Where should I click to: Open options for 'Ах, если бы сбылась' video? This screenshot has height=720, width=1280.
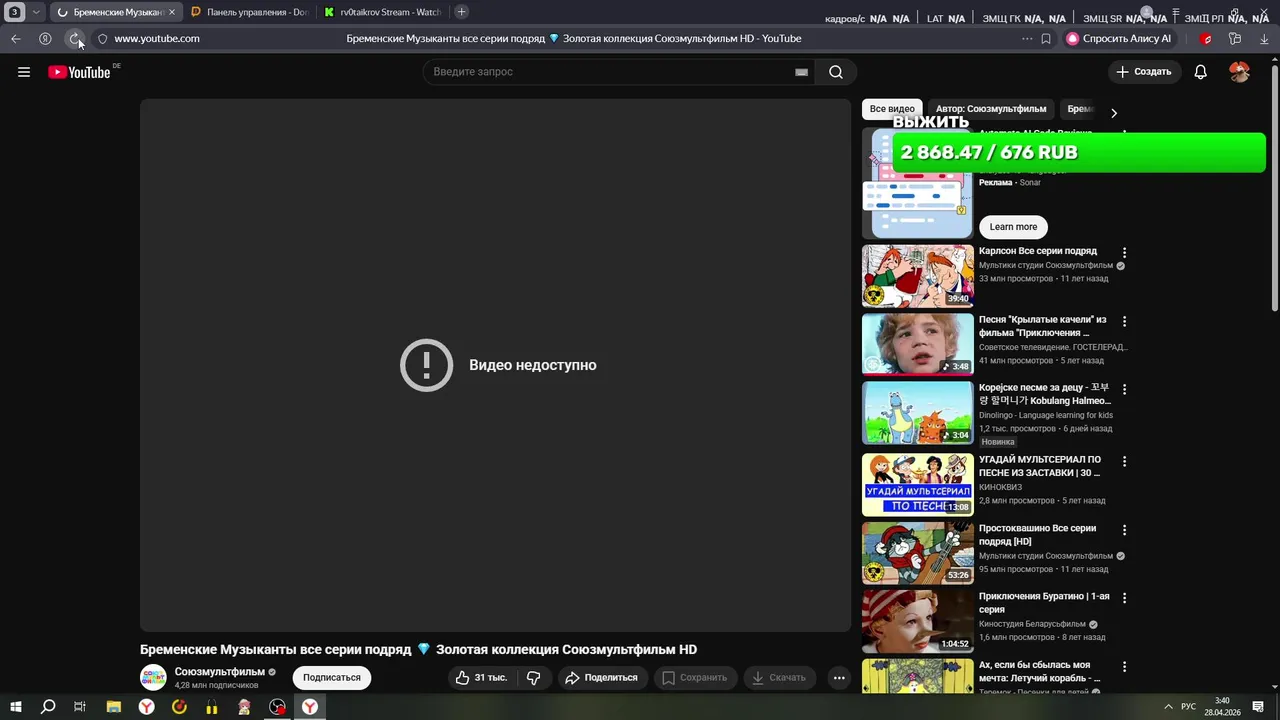[x=1124, y=667]
